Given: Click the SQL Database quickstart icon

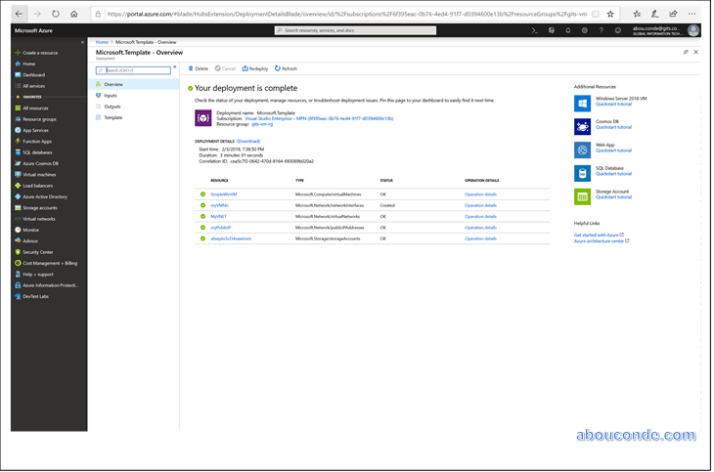Looking at the screenshot, I should point(582,173).
